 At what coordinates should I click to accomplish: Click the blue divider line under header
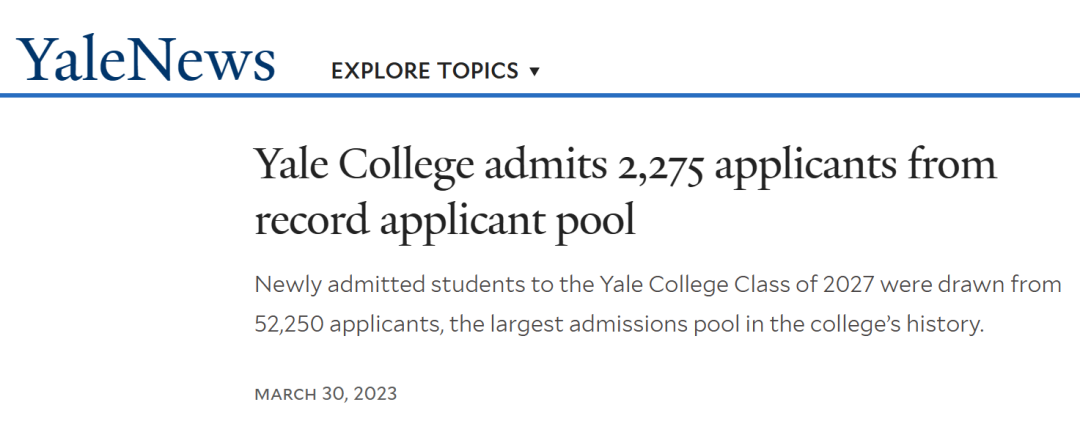click(540, 95)
